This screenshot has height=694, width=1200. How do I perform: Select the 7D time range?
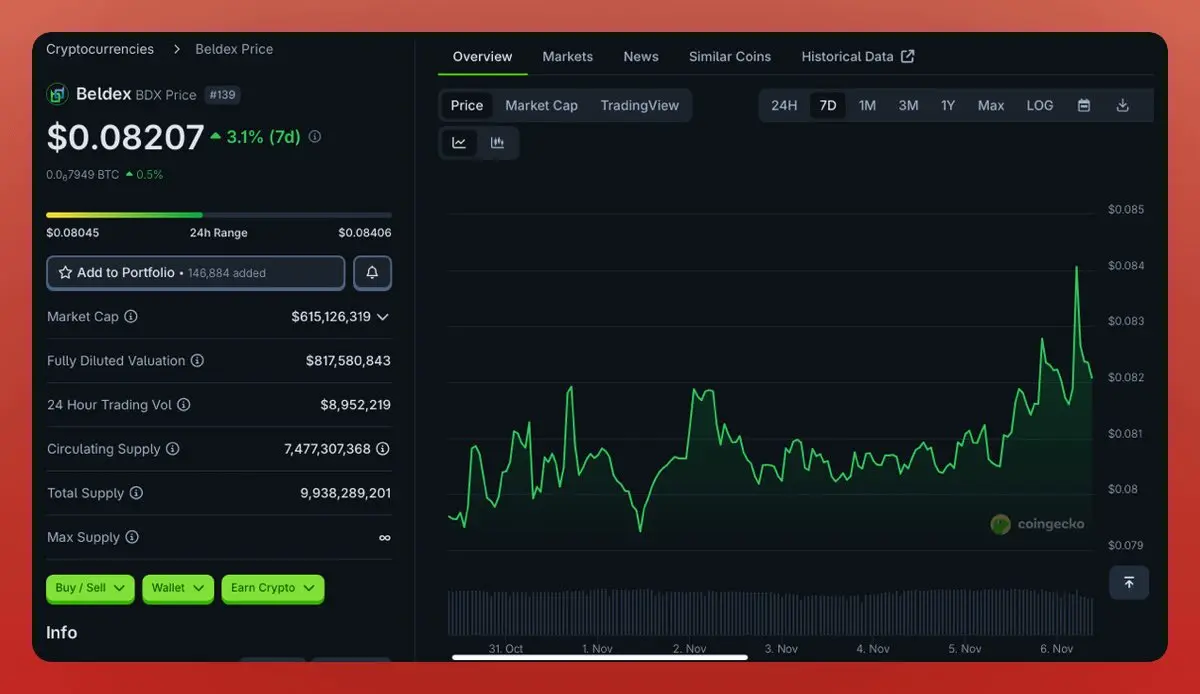(828, 105)
